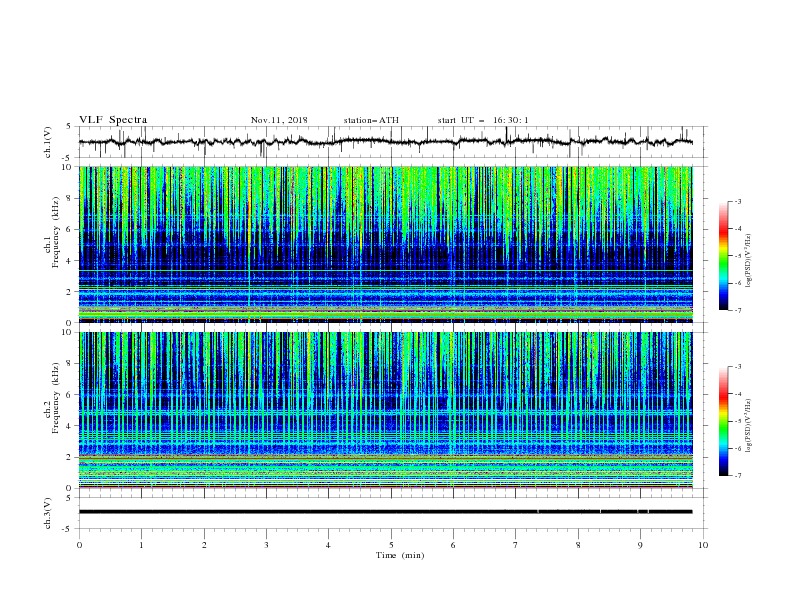Screen dimensions: 792x612
Task: Click tick label 3 on the Time axis
Action: (x=266, y=545)
